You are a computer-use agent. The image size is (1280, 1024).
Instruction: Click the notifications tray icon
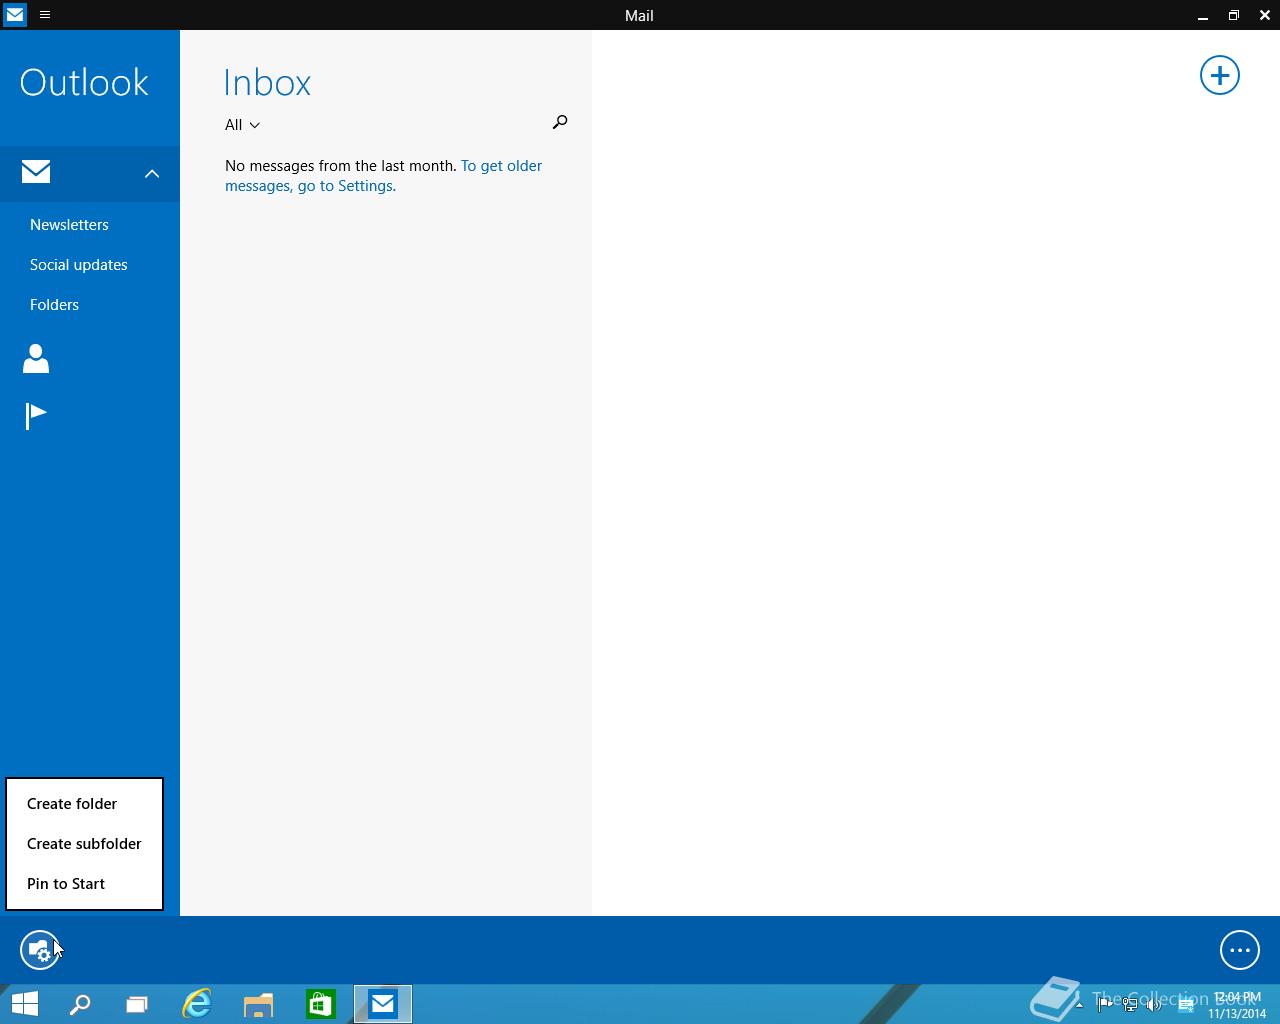pyautogui.click(x=1186, y=1005)
